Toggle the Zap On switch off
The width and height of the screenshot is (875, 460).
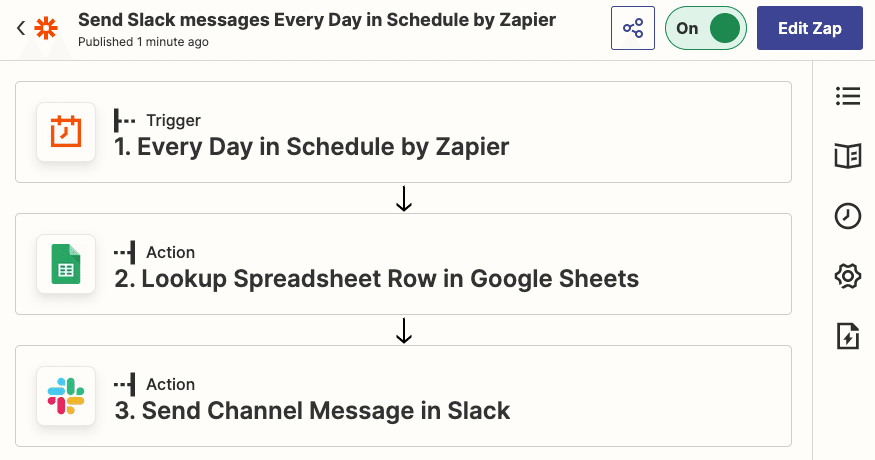click(x=705, y=28)
